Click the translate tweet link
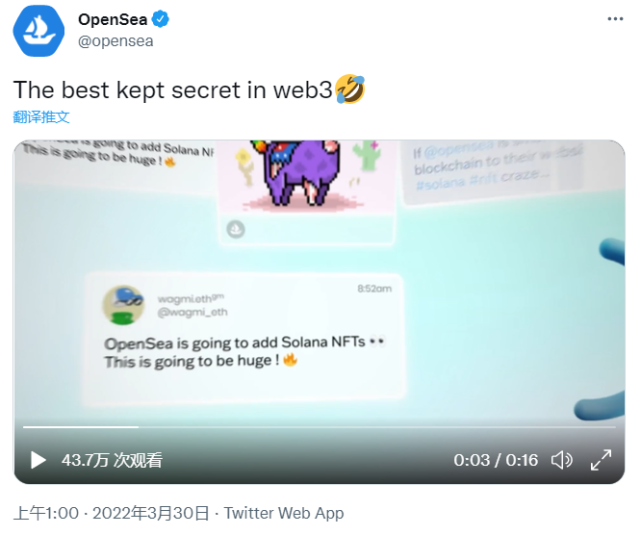 41,117
